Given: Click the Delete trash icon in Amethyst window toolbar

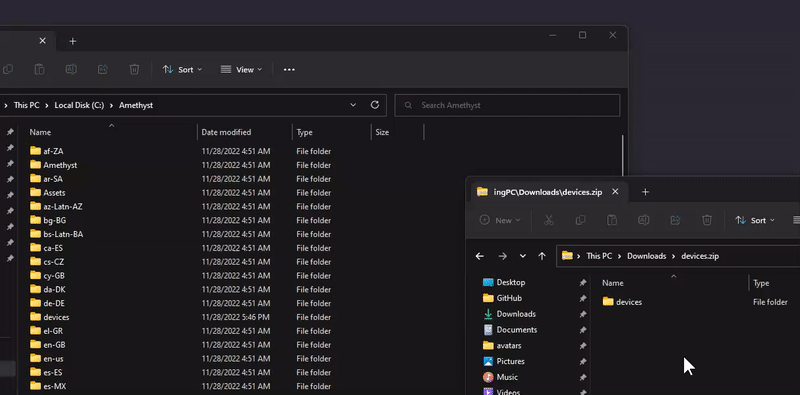Looking at the screenshot, I should click(x=134, y=69).
